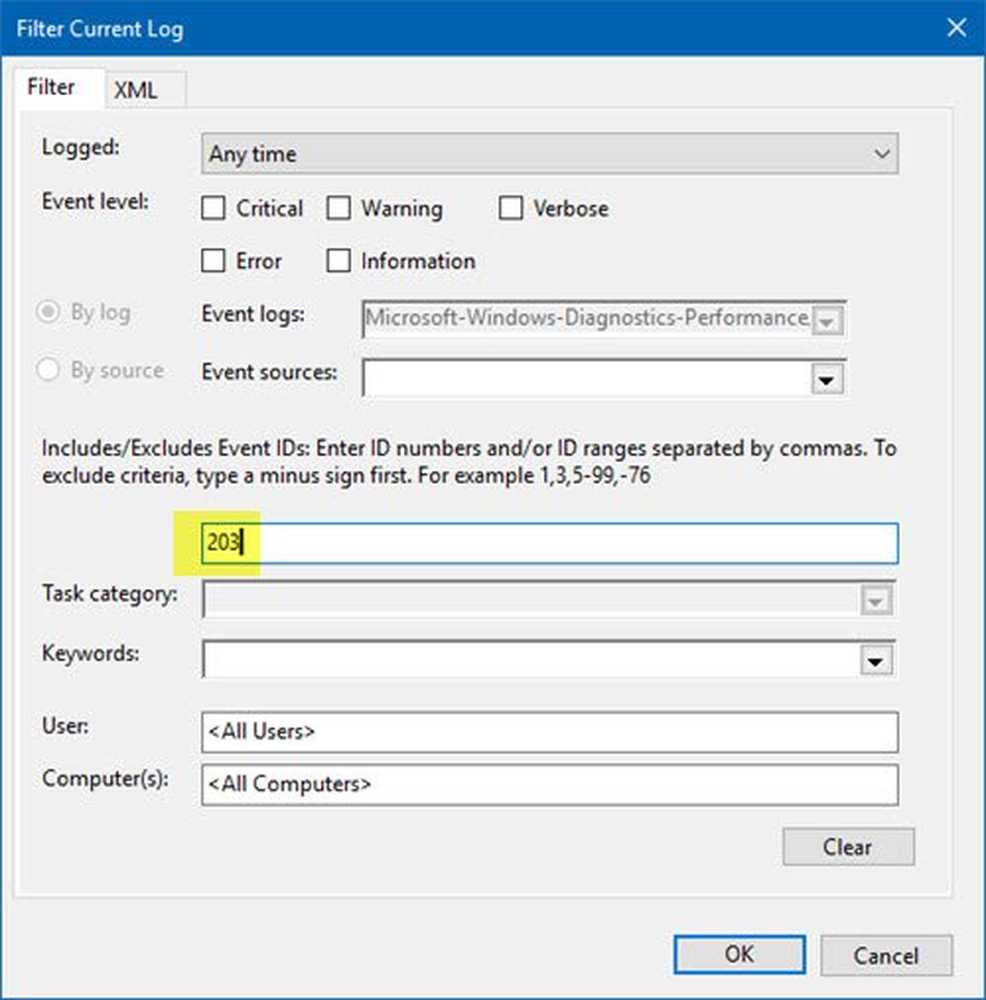
Task: Close the Filter Current Log dialog
Action: [956, 27]
